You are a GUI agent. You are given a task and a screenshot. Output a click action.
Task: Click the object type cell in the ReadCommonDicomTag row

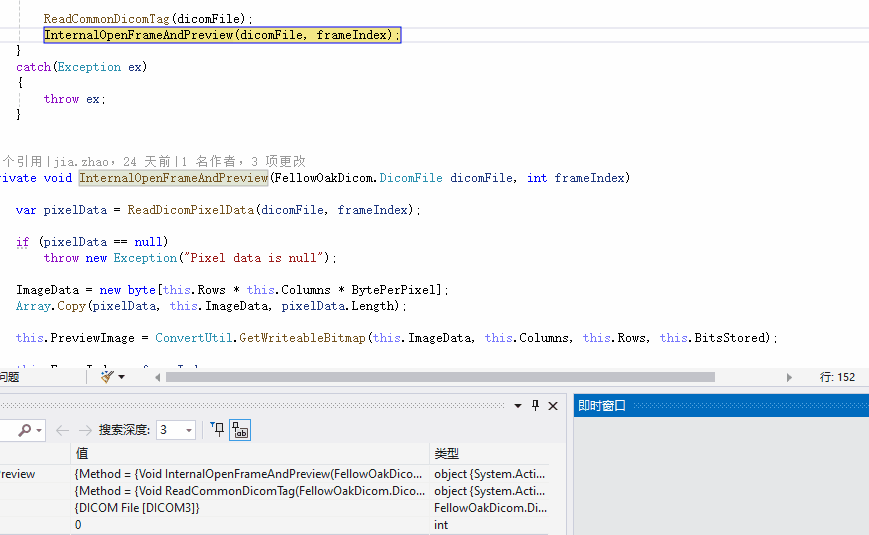coord(489,491)
